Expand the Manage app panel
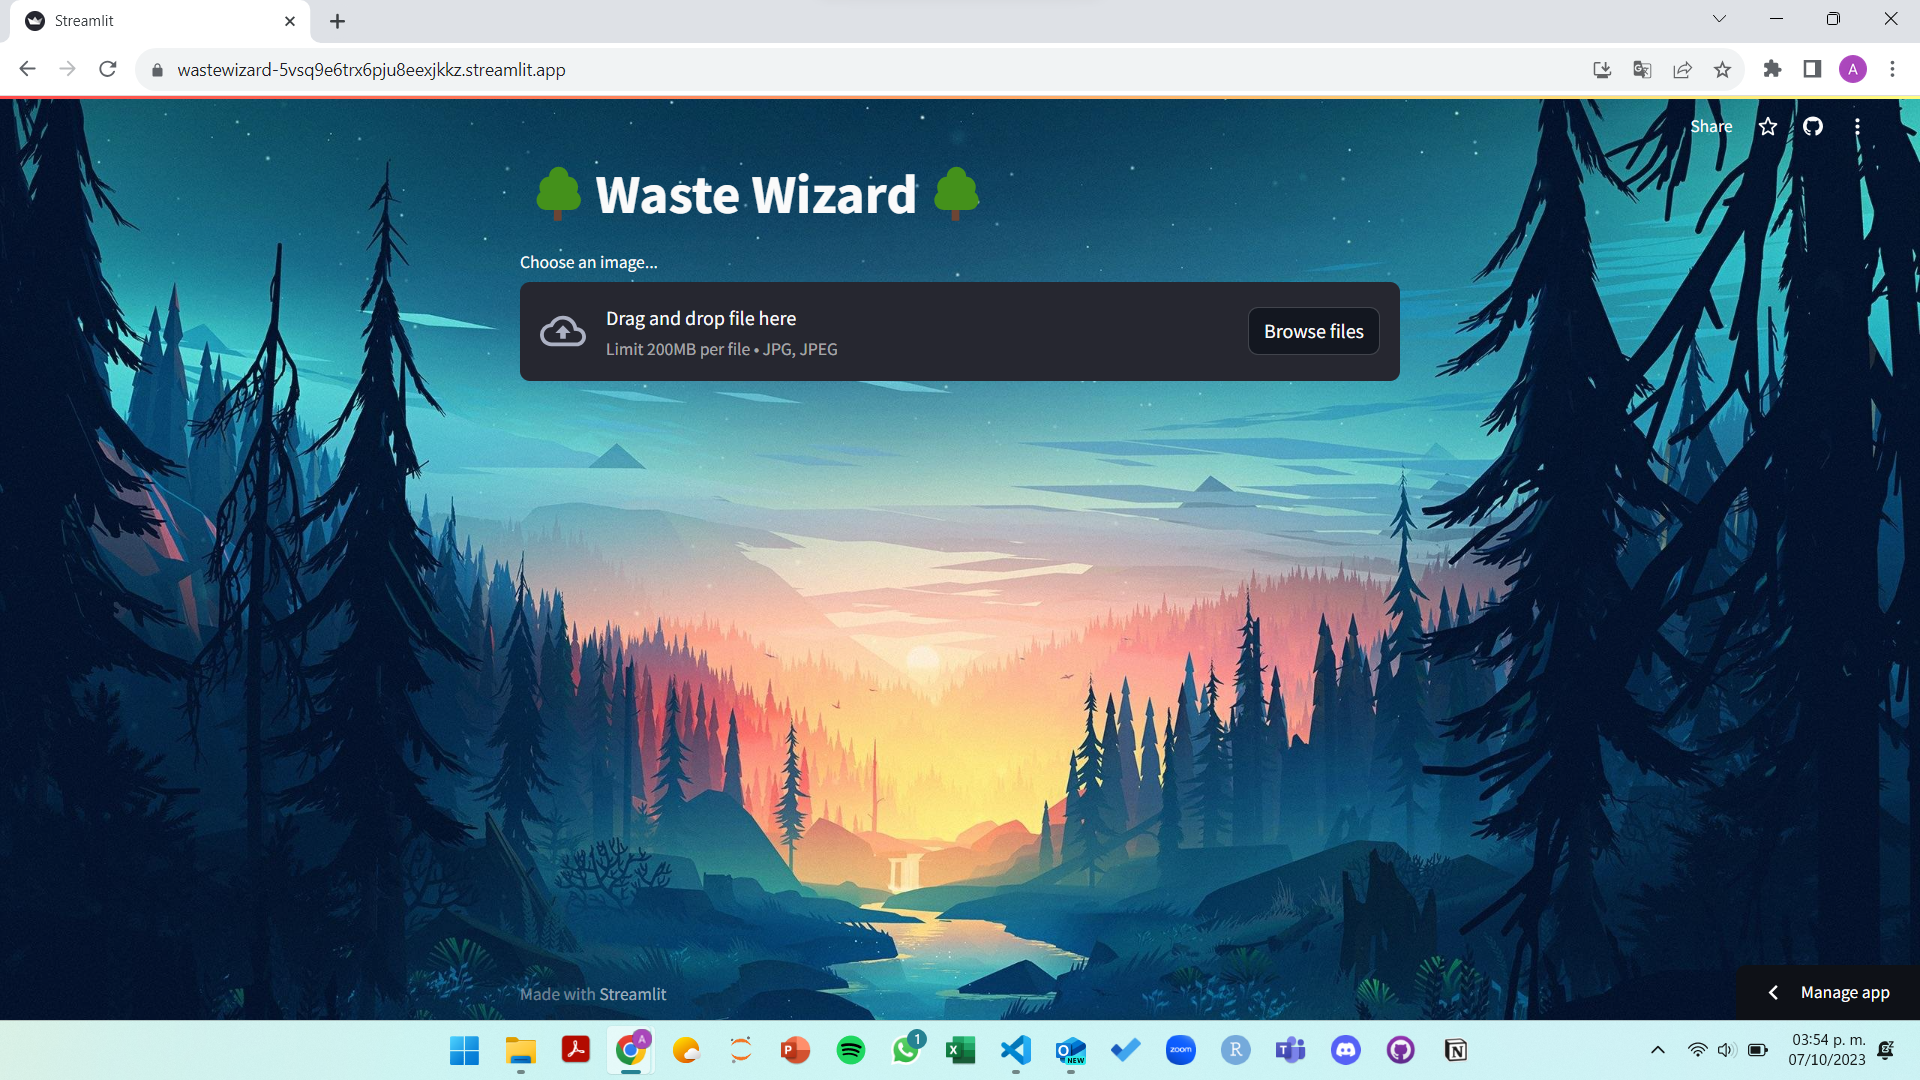The width and height of the screenshot is (1920, 1080). pos(1828,992)
